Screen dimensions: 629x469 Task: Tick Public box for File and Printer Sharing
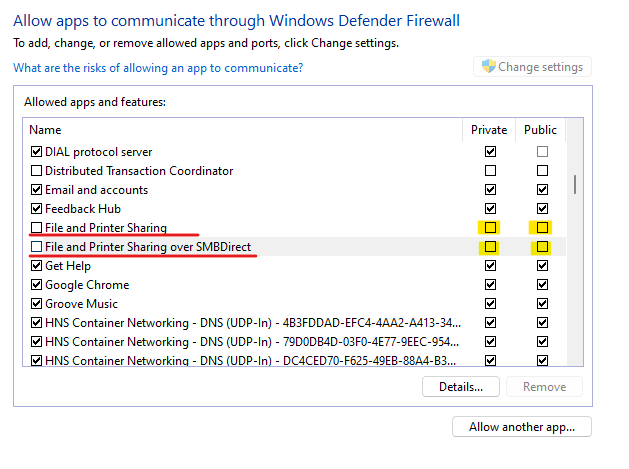(542, 228)
